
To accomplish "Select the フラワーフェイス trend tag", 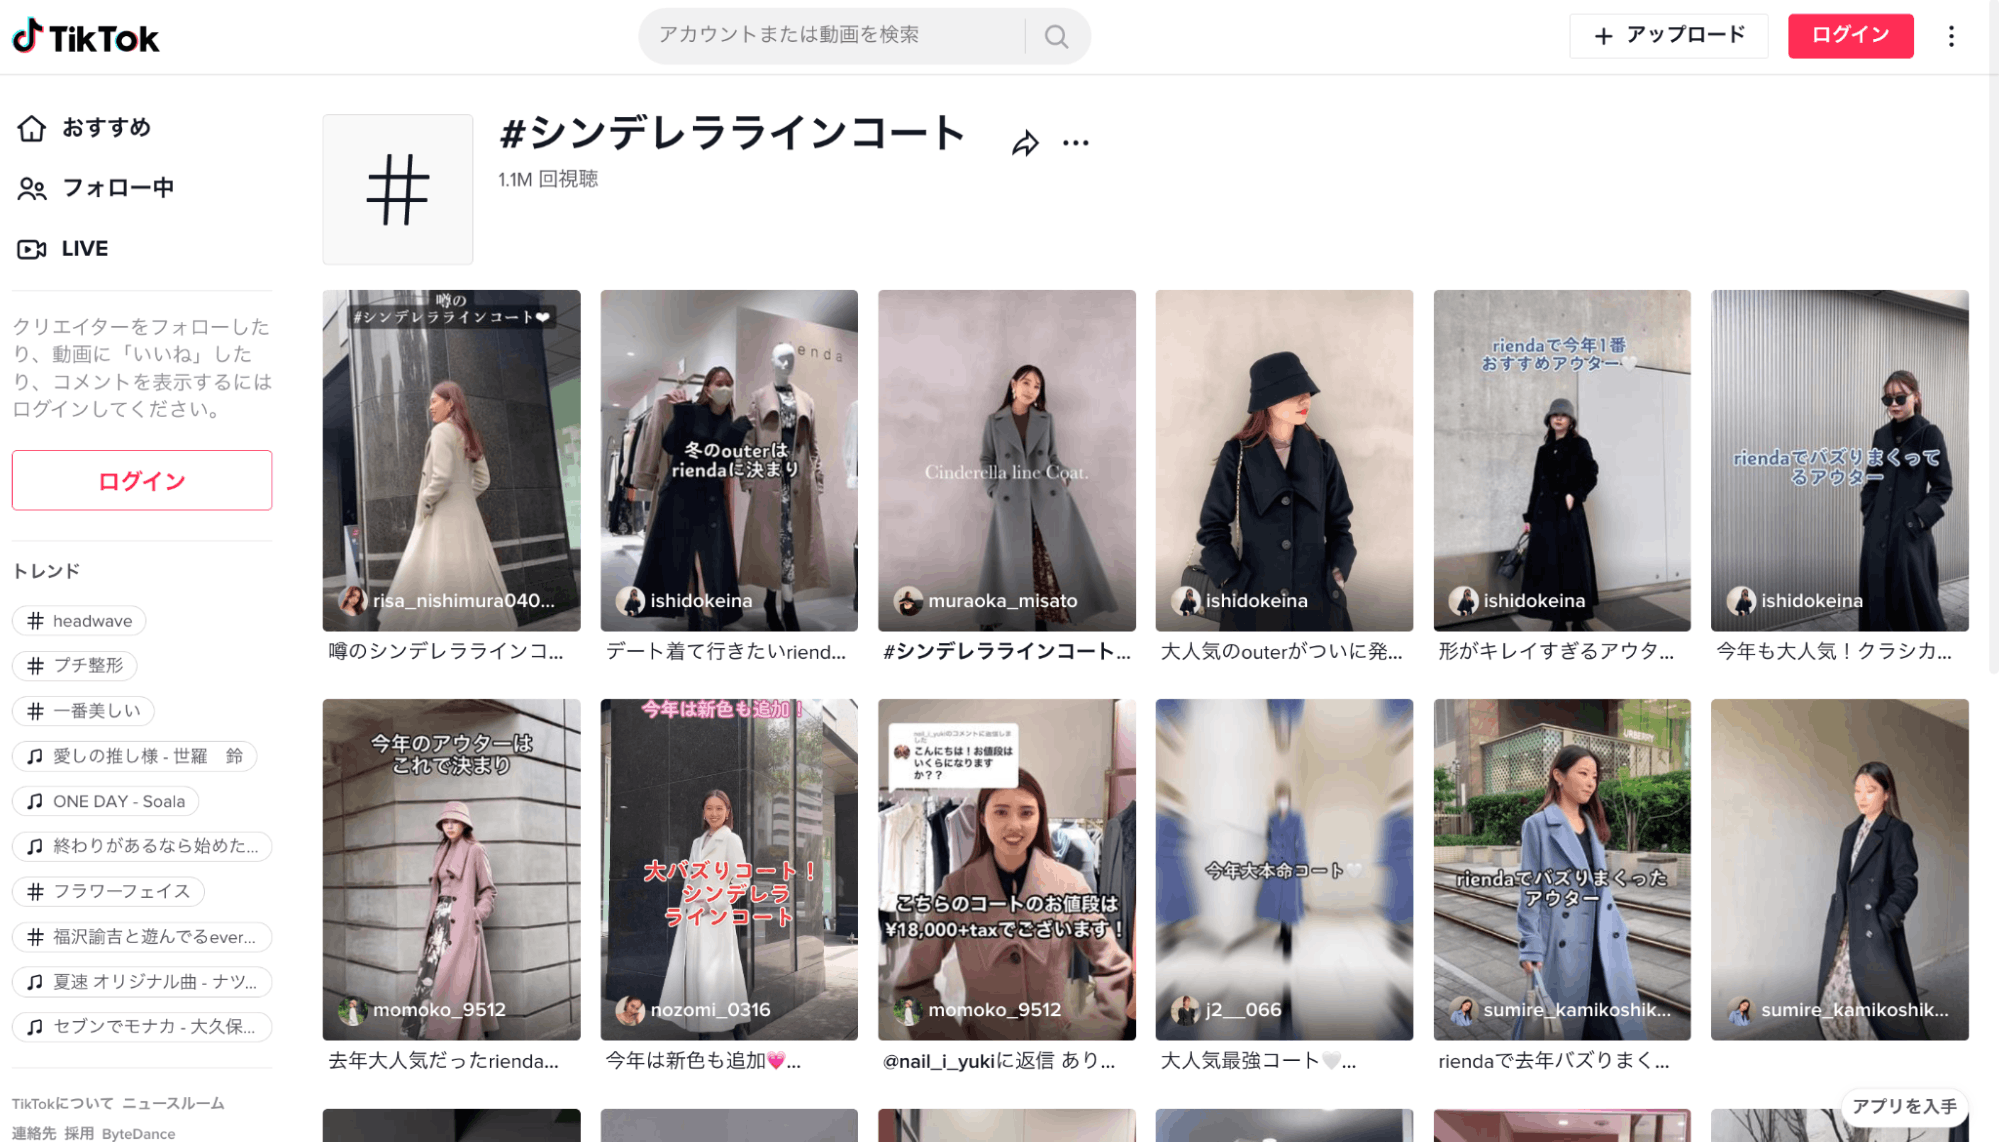I will click(108, 891).
